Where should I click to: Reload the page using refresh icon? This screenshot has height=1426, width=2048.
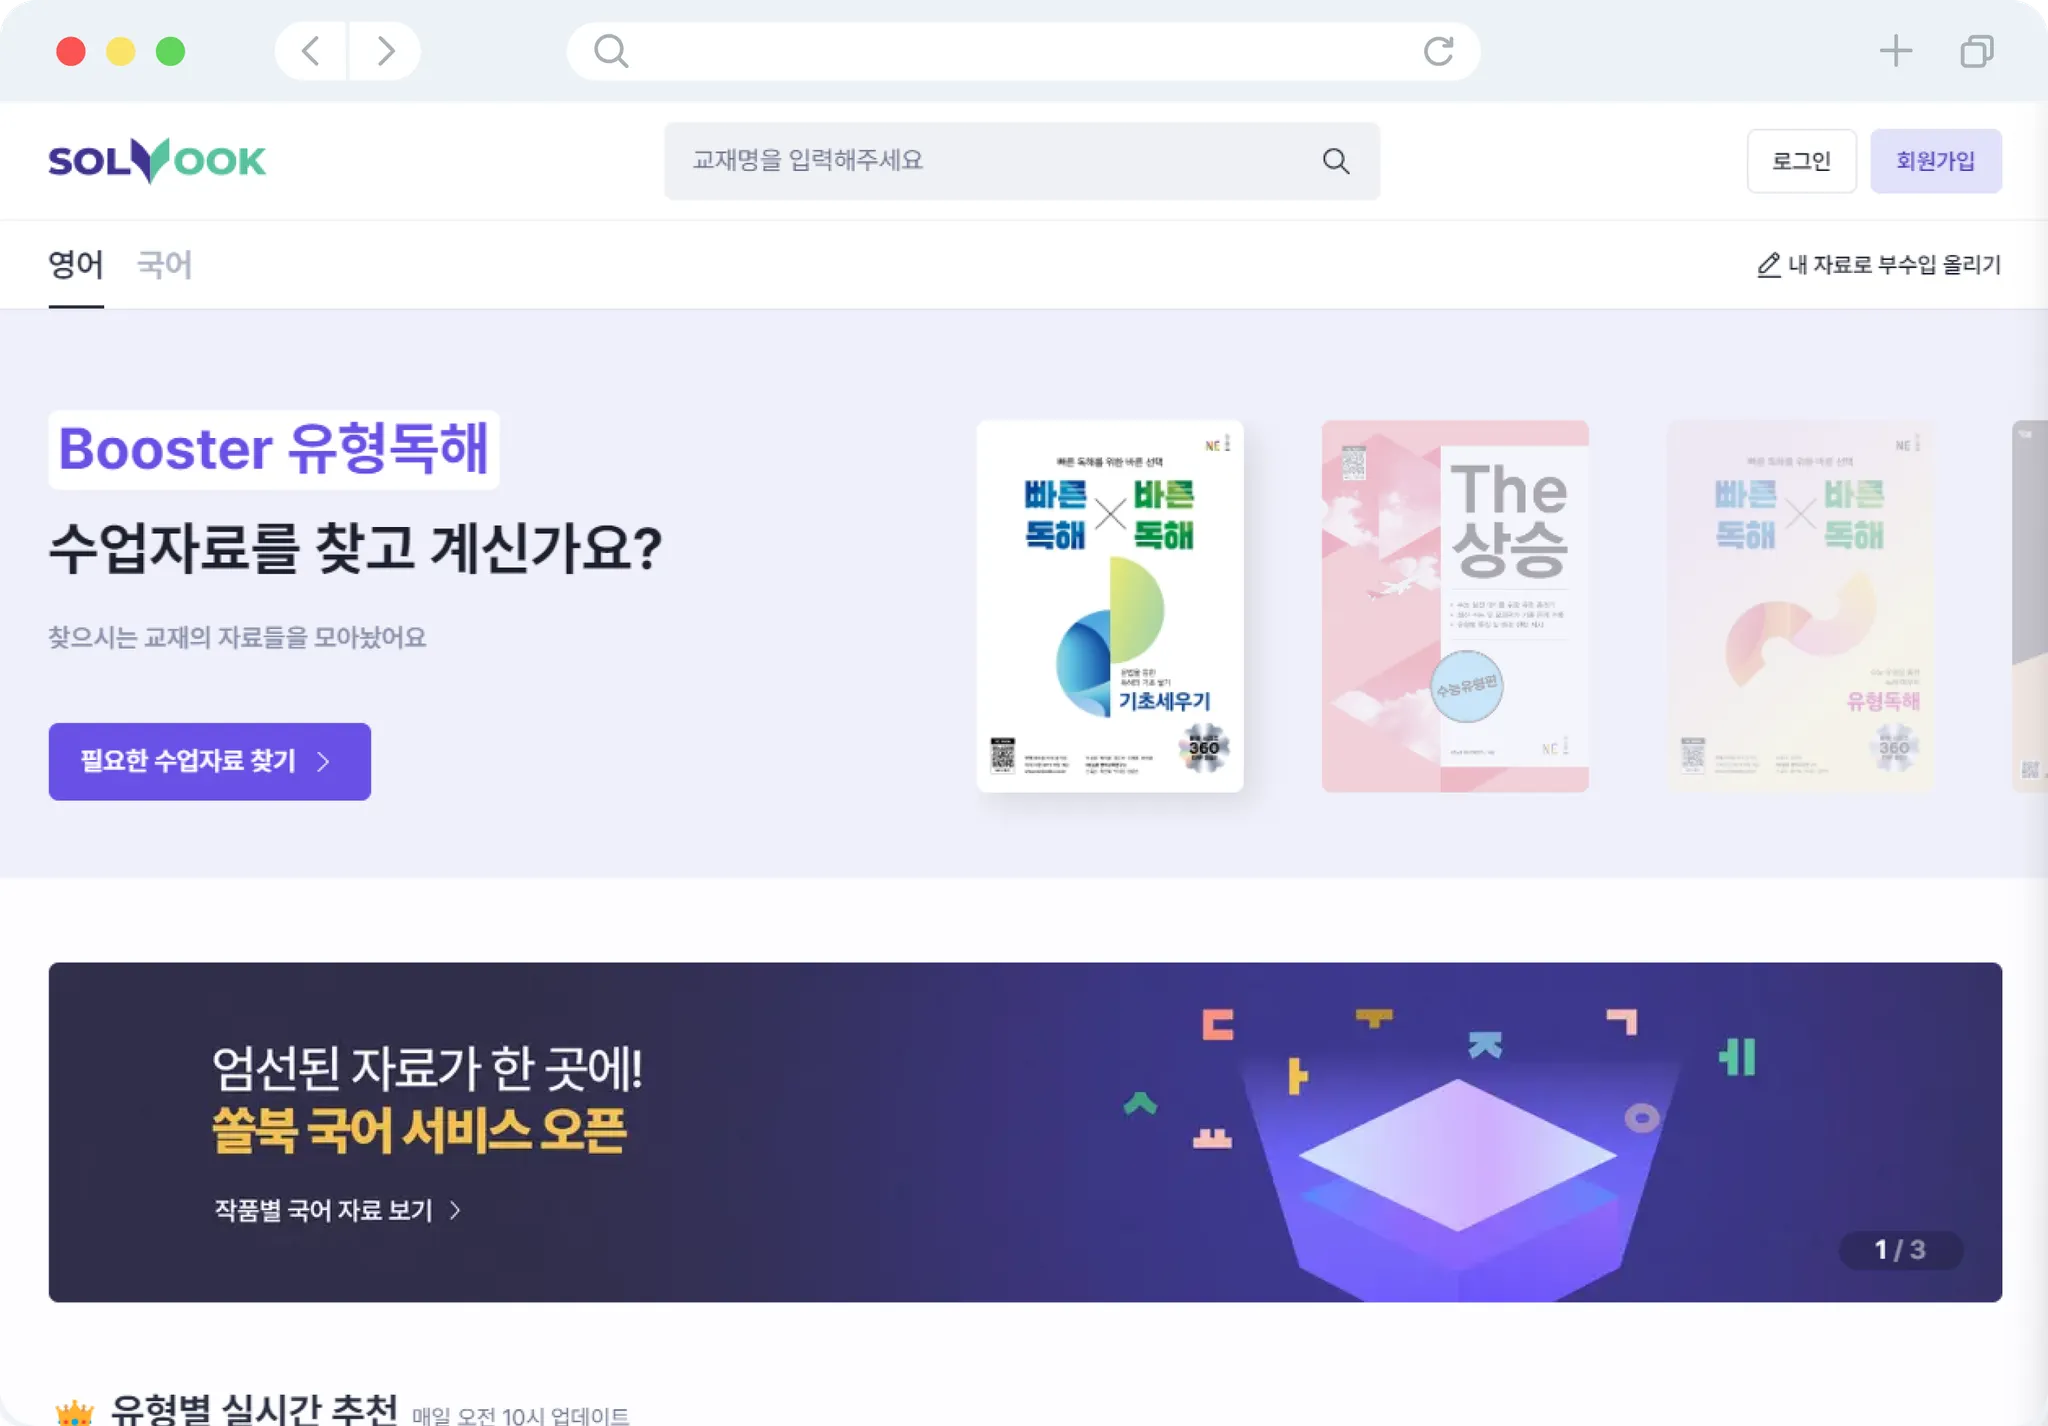click(x=1438, y=51)
